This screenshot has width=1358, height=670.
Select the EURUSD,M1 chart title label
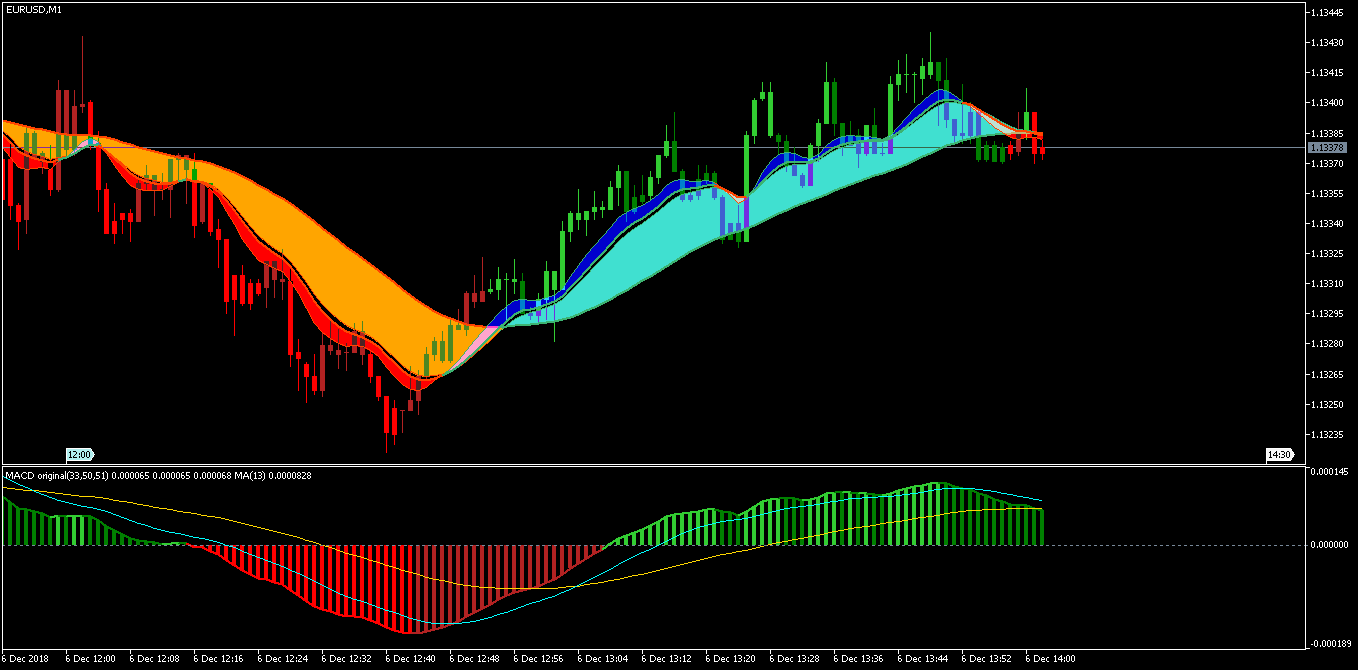pos(33,9)
